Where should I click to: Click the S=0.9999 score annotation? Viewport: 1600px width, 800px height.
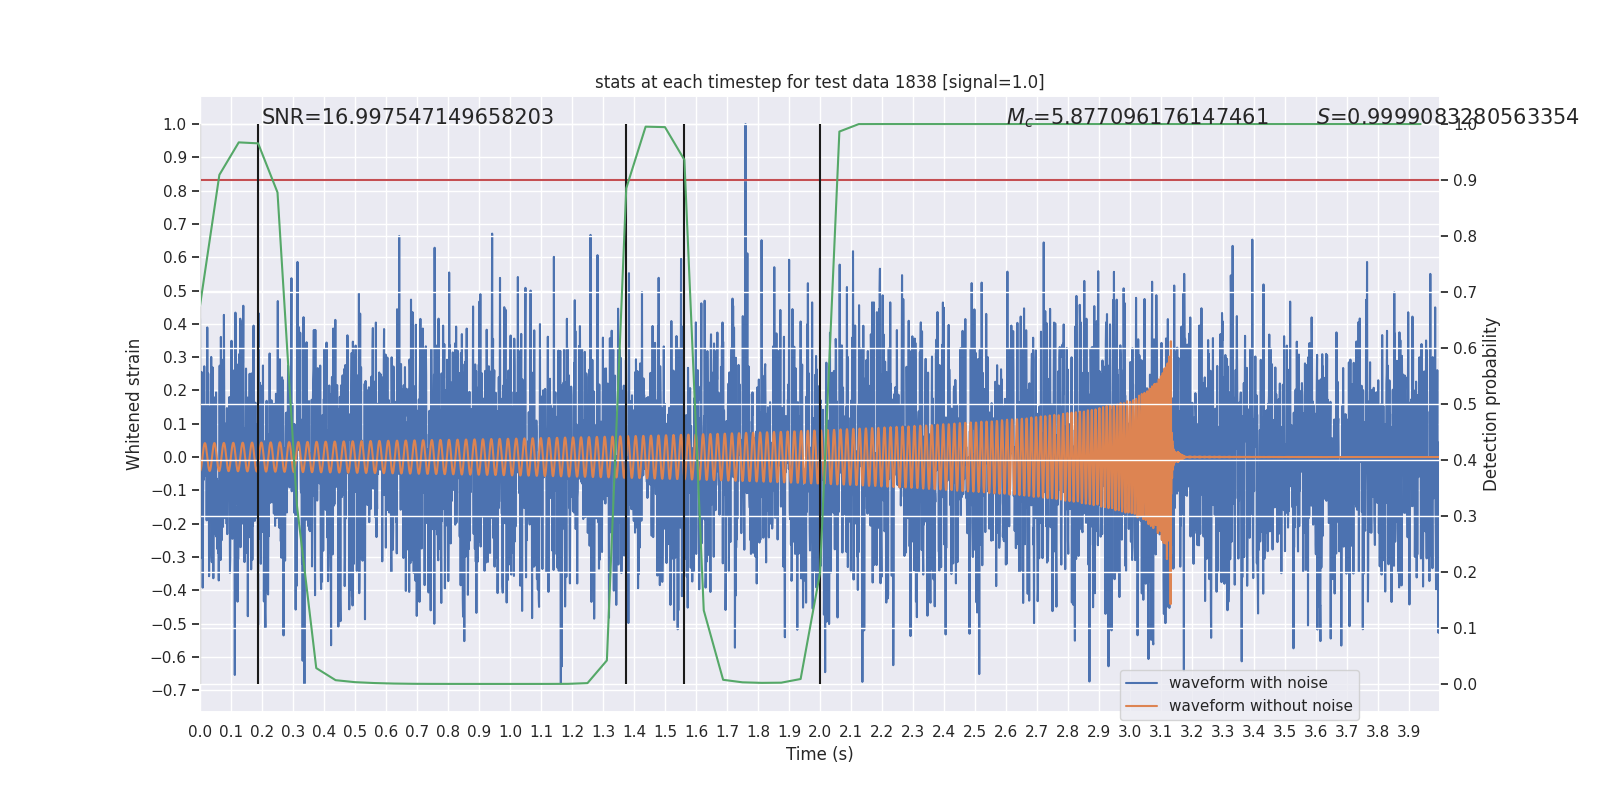coord(1447,117)
